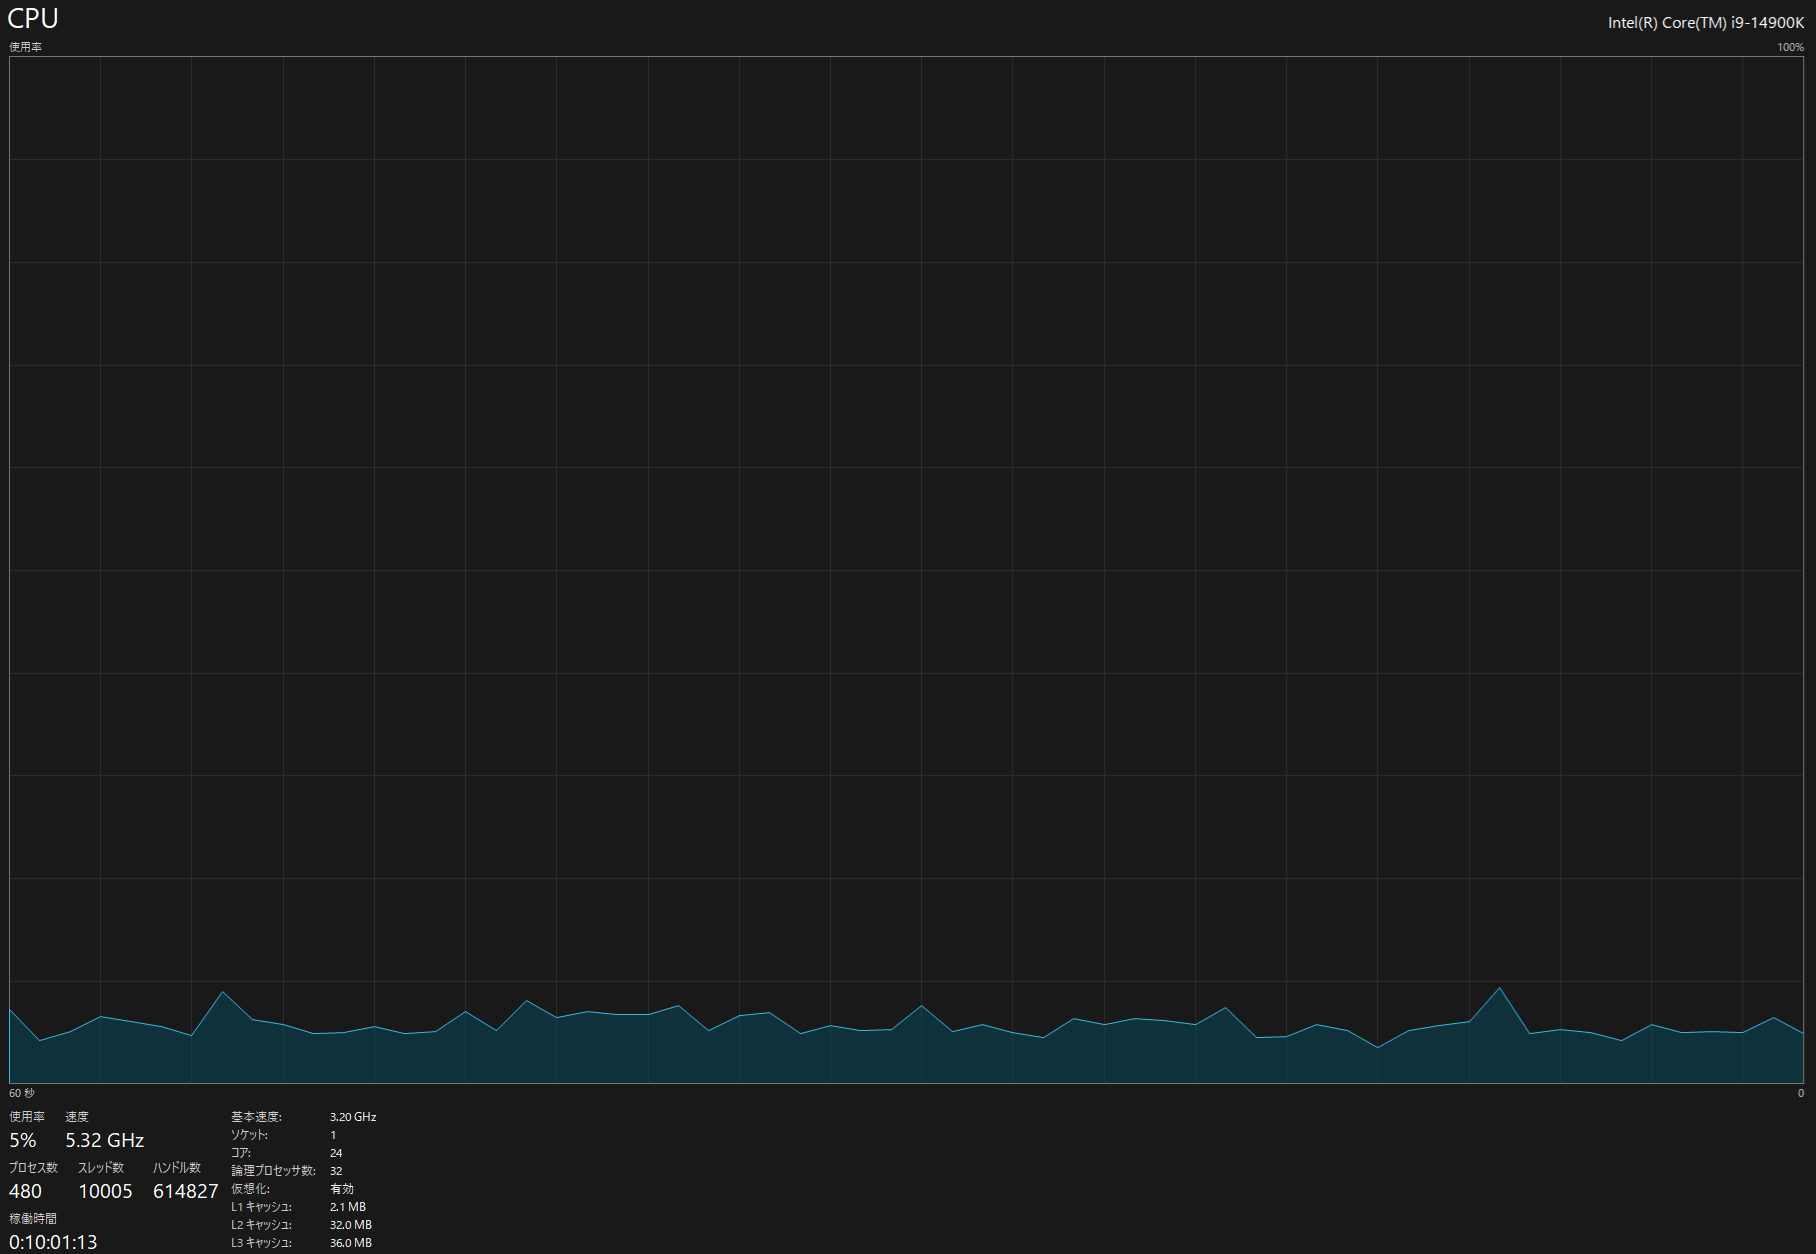Screen dimensions: 1816x1254
Task: Click the 0 label at graph's right end
Action: pyautogui.click(x=1800, y=1093)
